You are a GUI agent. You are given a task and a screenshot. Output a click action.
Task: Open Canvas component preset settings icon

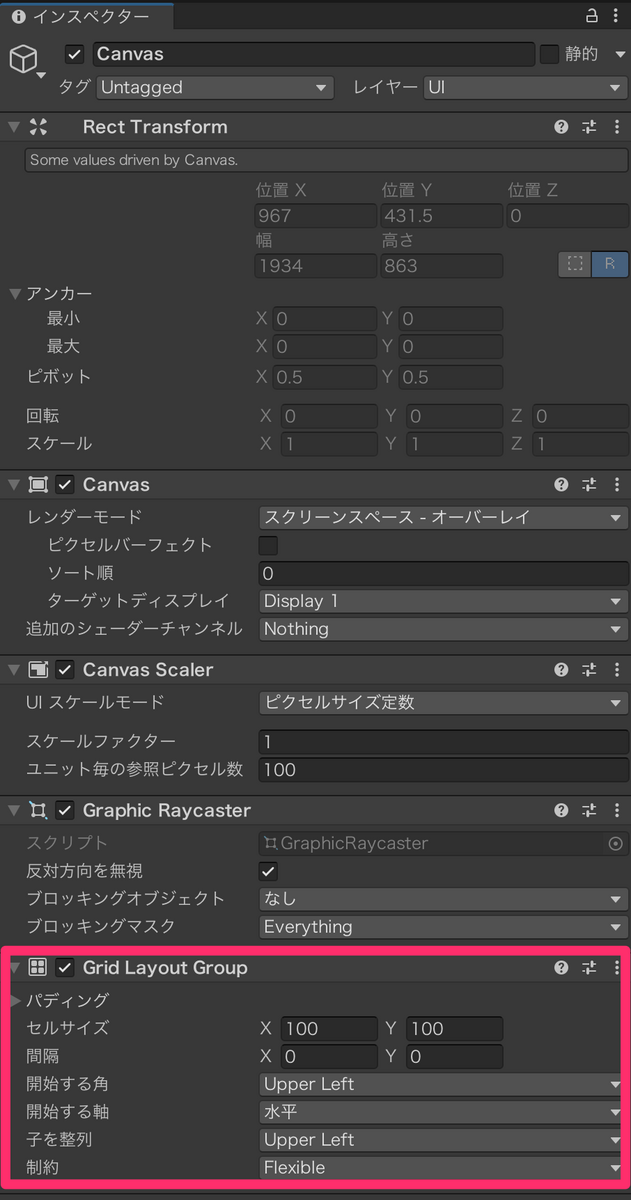[589, 485]
